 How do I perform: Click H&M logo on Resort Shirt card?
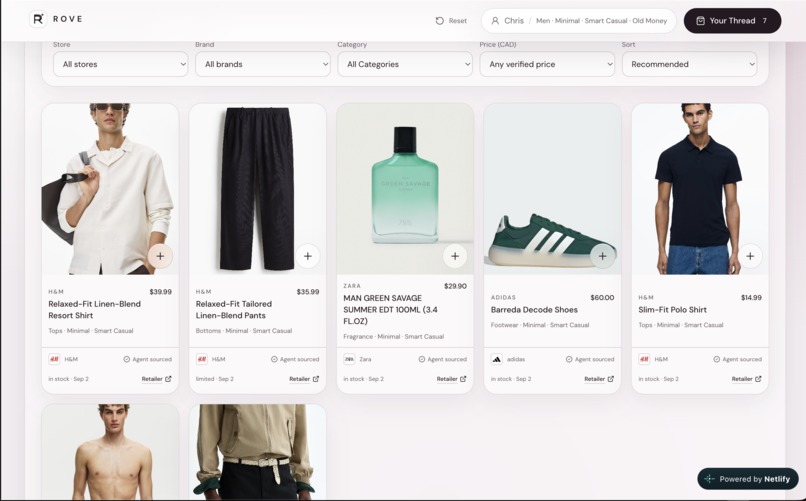[54, 359]
